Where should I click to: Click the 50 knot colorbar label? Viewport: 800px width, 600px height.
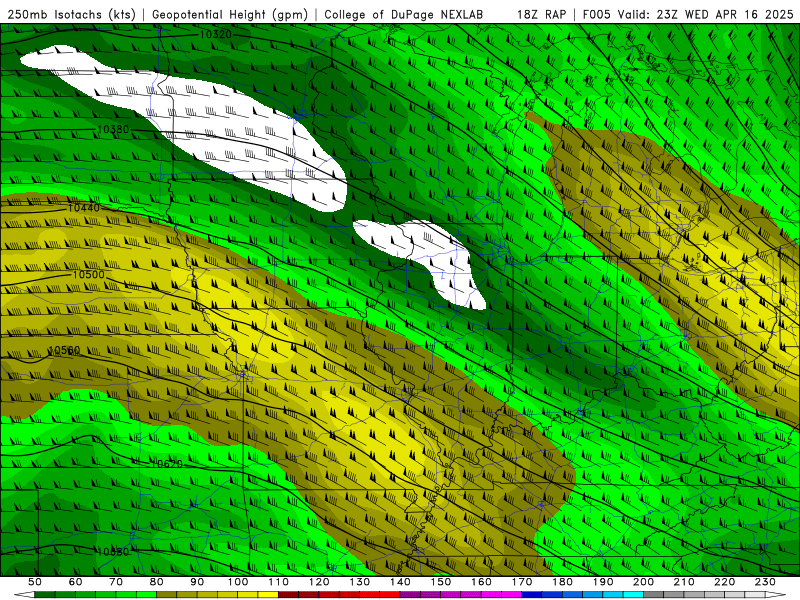coord(34,582)
